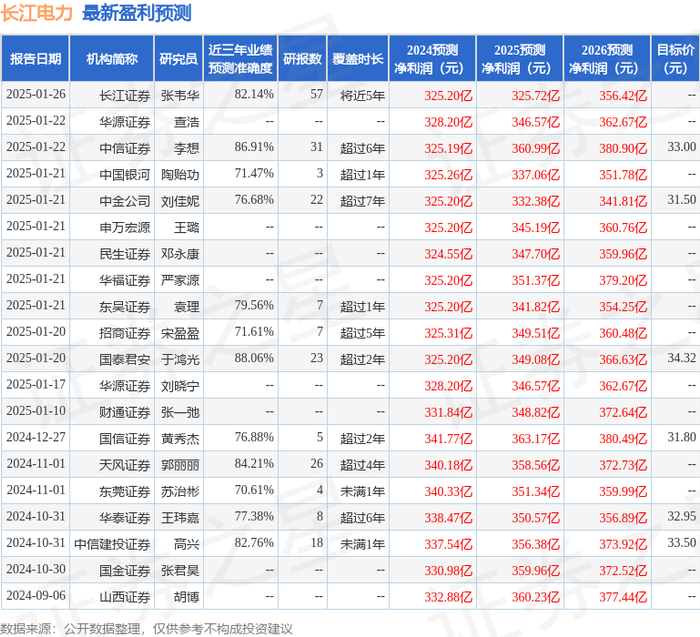
Task: Click the 数据来源 footer note
Action: [146, 629]
